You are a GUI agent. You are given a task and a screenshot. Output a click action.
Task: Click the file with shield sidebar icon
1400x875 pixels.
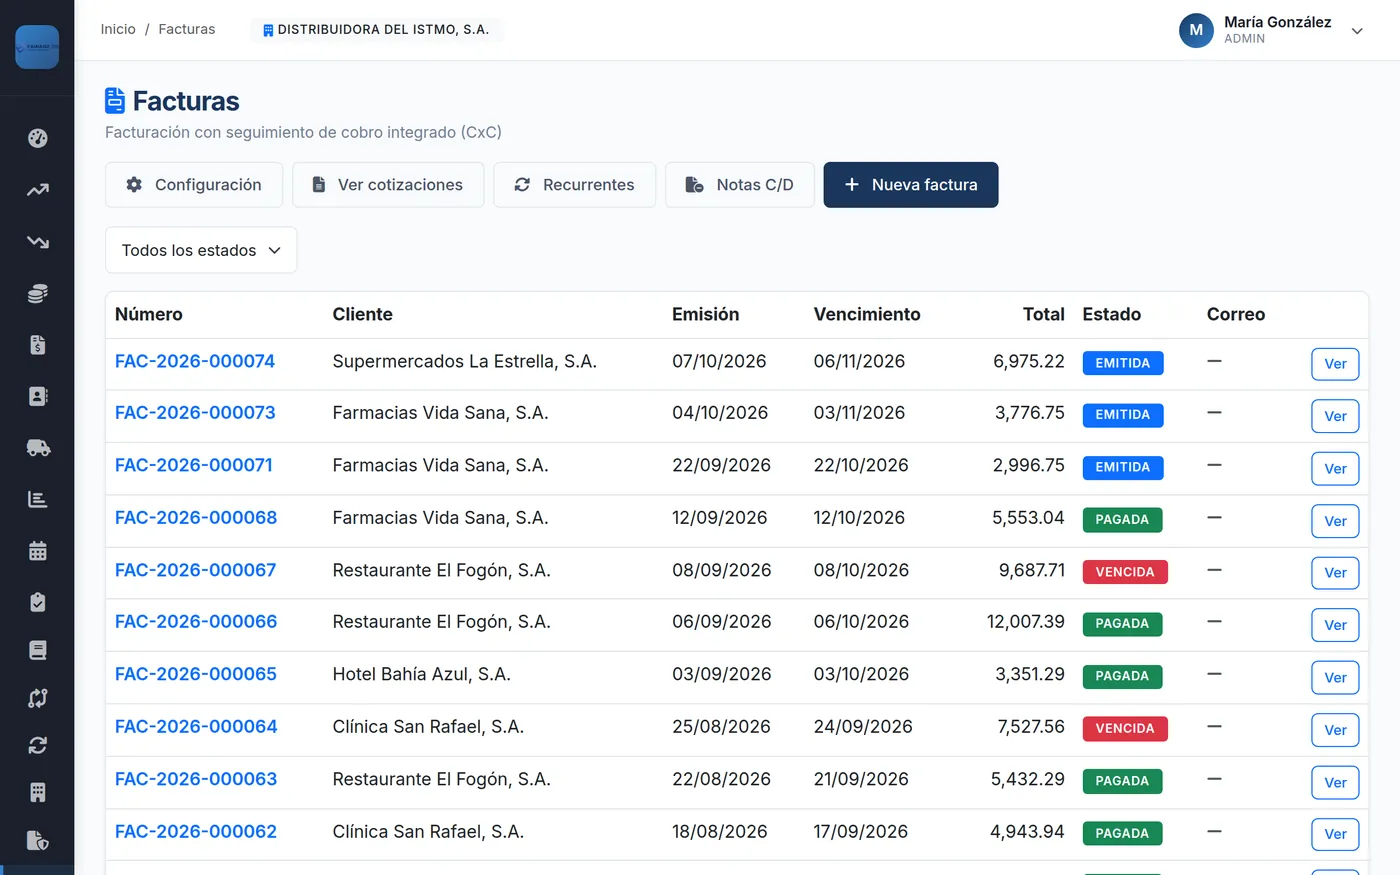point(38,840)
